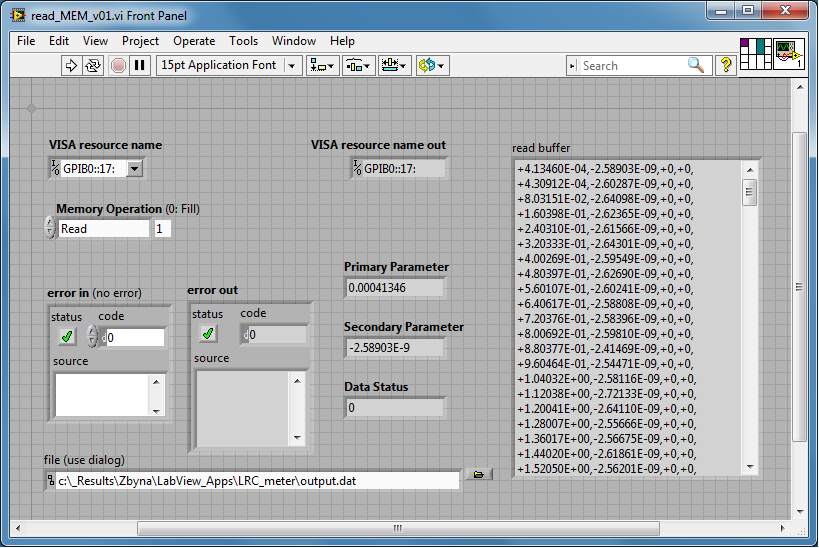Screen dimensions: 819x548
Task: Click the VISA resource name out GPIB0::17: field
Action: pos(404,169)
